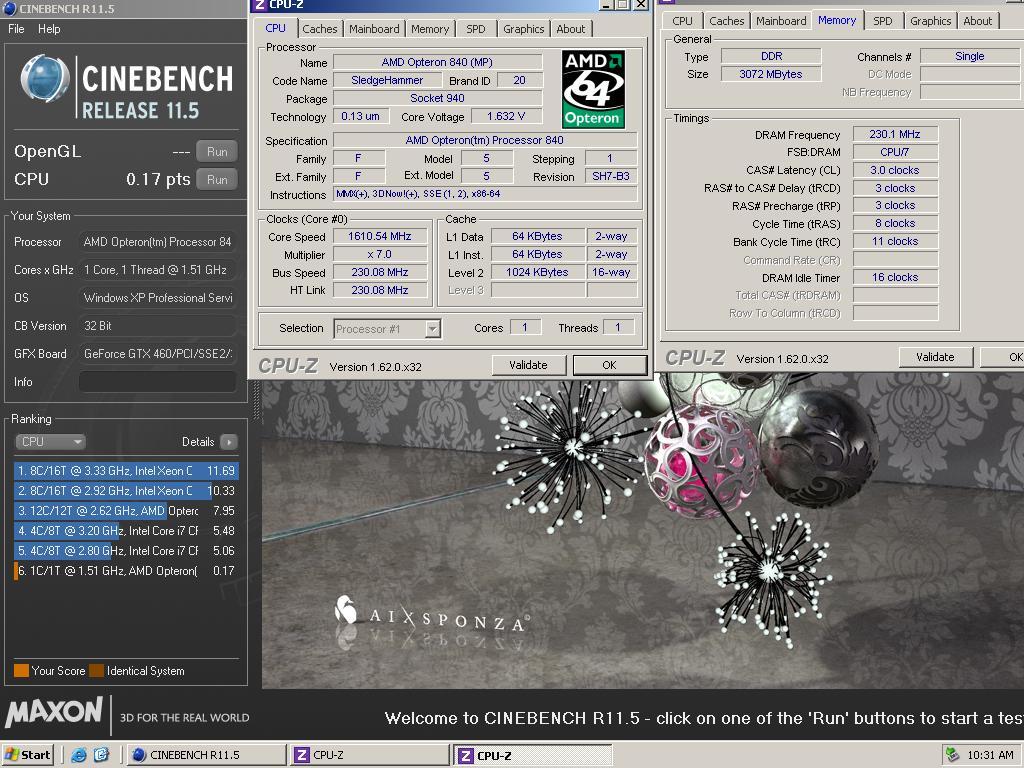Click the Identical System brown legend swatch
1024x768 pixels.
(x=97, y=671)
